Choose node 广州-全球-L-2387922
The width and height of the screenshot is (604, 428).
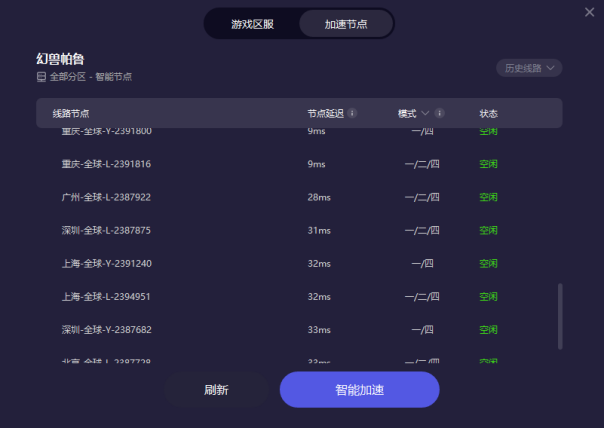tap(106, 197)
